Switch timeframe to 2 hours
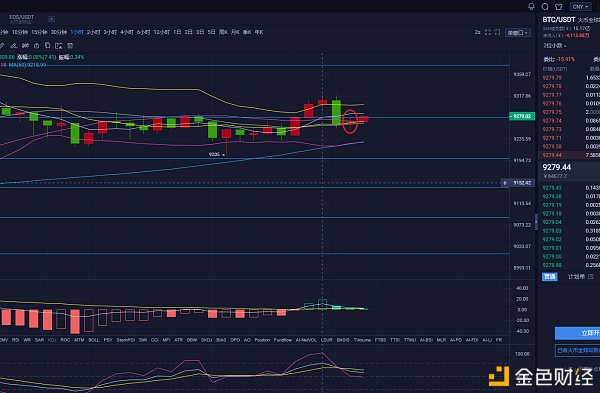 pyautogui.click(x=93, y=32)
